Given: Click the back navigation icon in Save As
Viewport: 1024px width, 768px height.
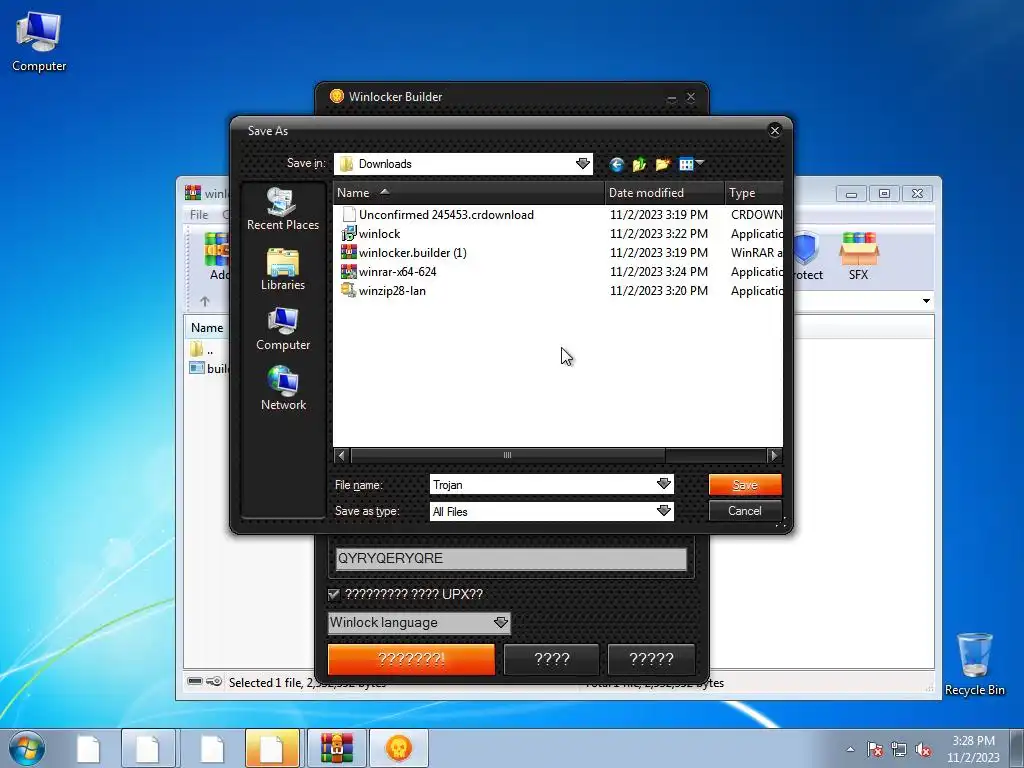Looking at the screenshot, I should 616,165.
